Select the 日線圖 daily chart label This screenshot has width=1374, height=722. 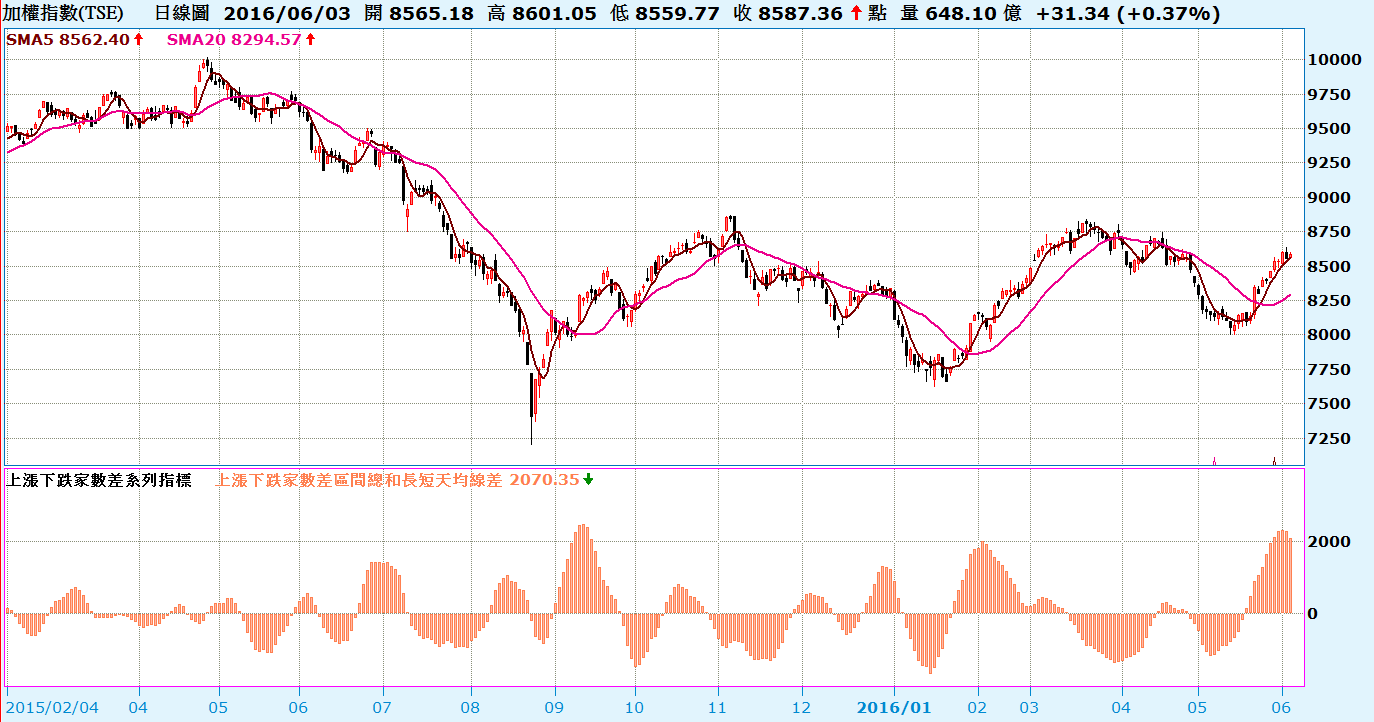tap(182, 14)
